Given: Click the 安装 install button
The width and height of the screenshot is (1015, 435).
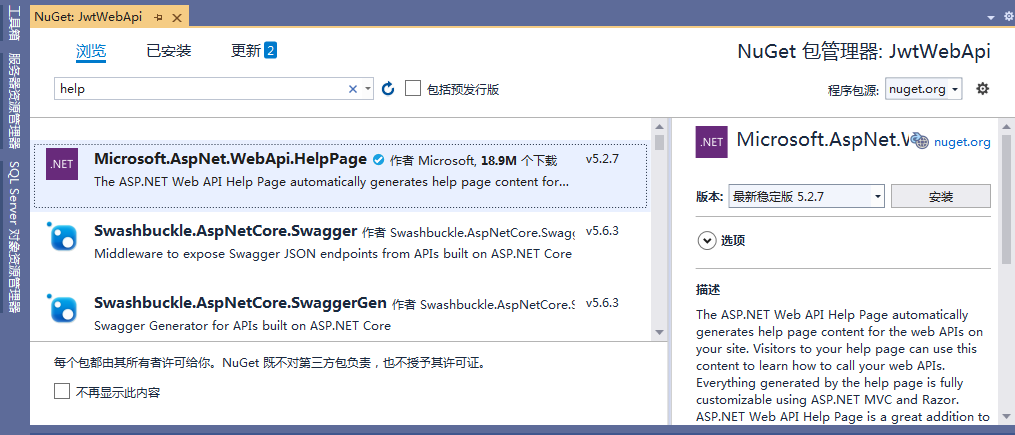Looking at the screenshot, I should (941, 196).
